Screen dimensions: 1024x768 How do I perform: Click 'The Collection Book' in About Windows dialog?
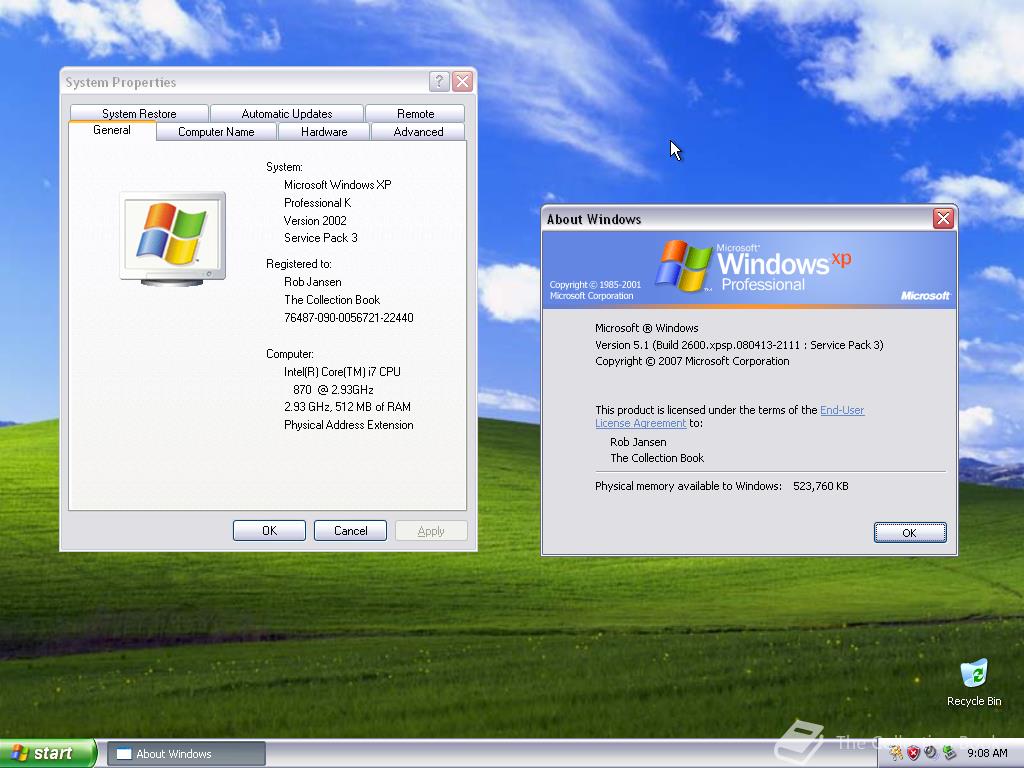tap(657, 458)
